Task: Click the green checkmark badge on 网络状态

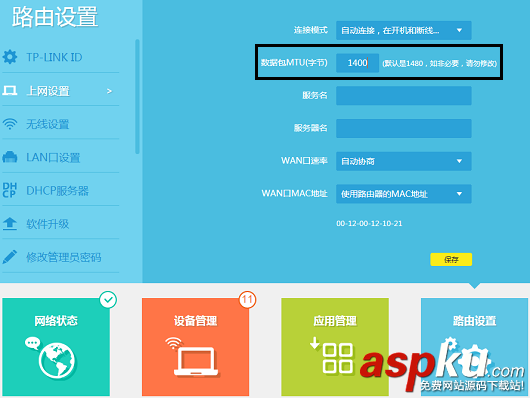Action: pos(108,300)
